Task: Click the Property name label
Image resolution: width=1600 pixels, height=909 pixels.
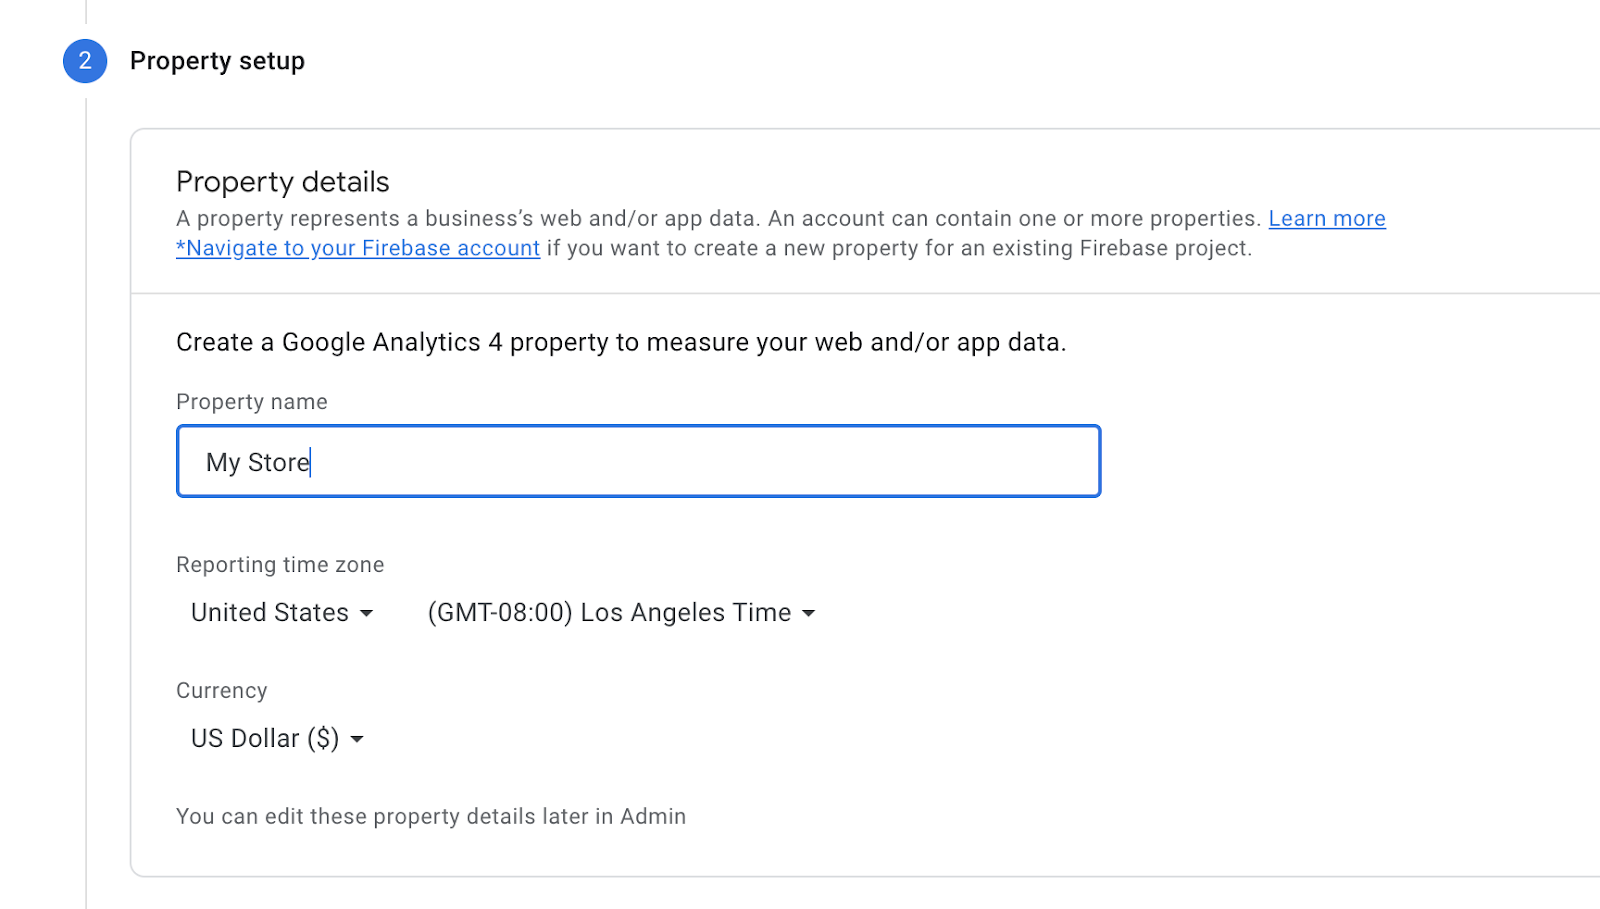Action: click(x=251, y=402)
